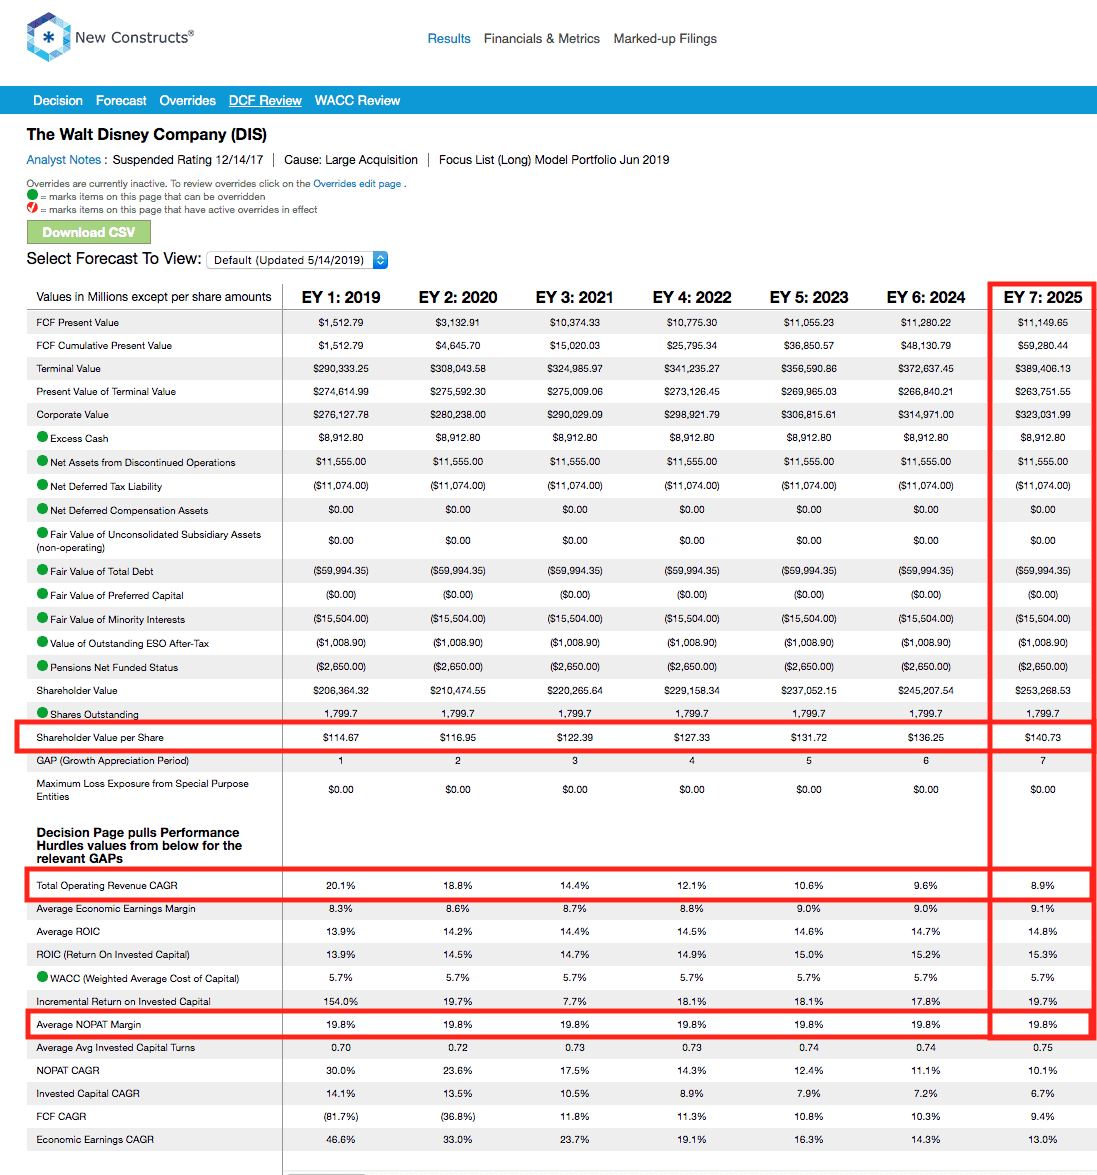Click green dot beside Value of Outstanding ESO After-Tax
The image size is (1097, 1175).
pos(42,641)
